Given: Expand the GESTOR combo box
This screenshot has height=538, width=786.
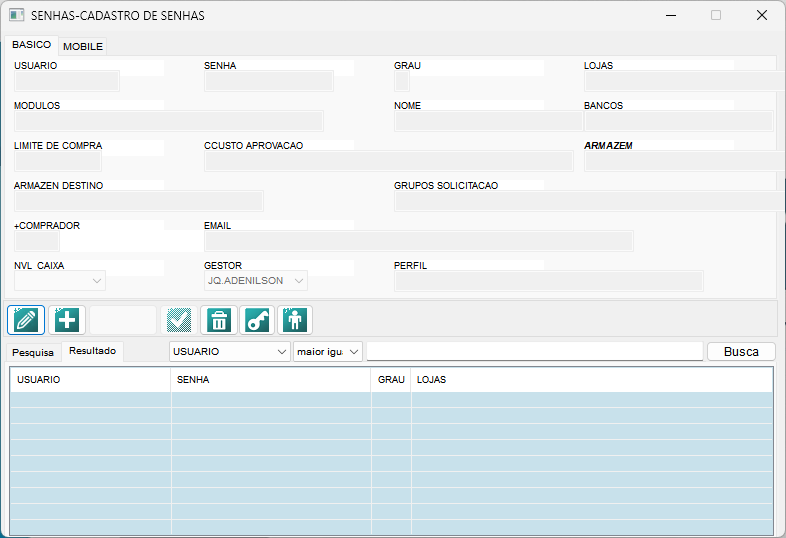Looking at the screenshot, I should click(x=298, y=281).
